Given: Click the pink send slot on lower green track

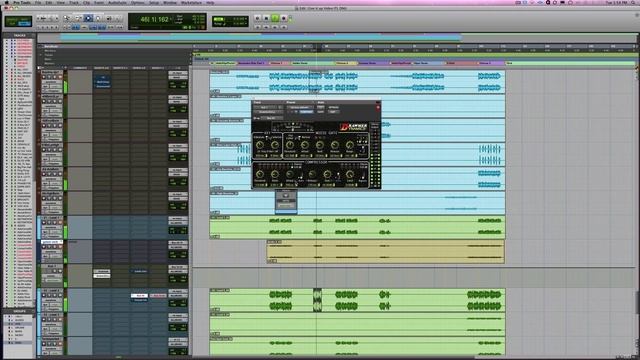Looking at the screenshot, I should coord(158,296).
